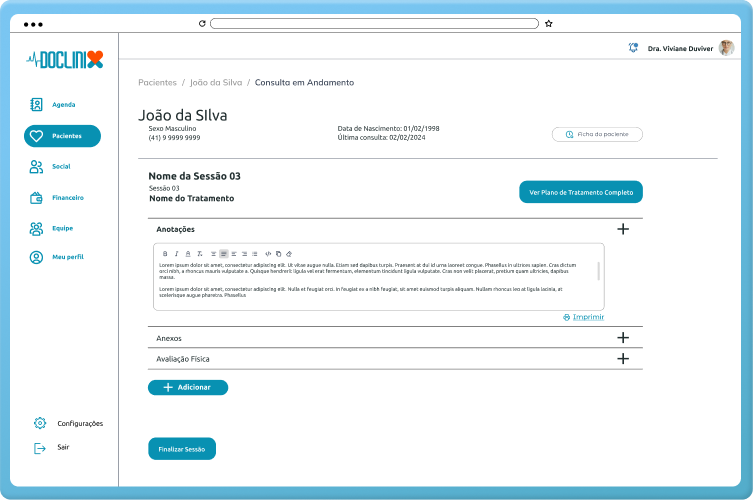Select the Pacientes menu item

[62, 136]
